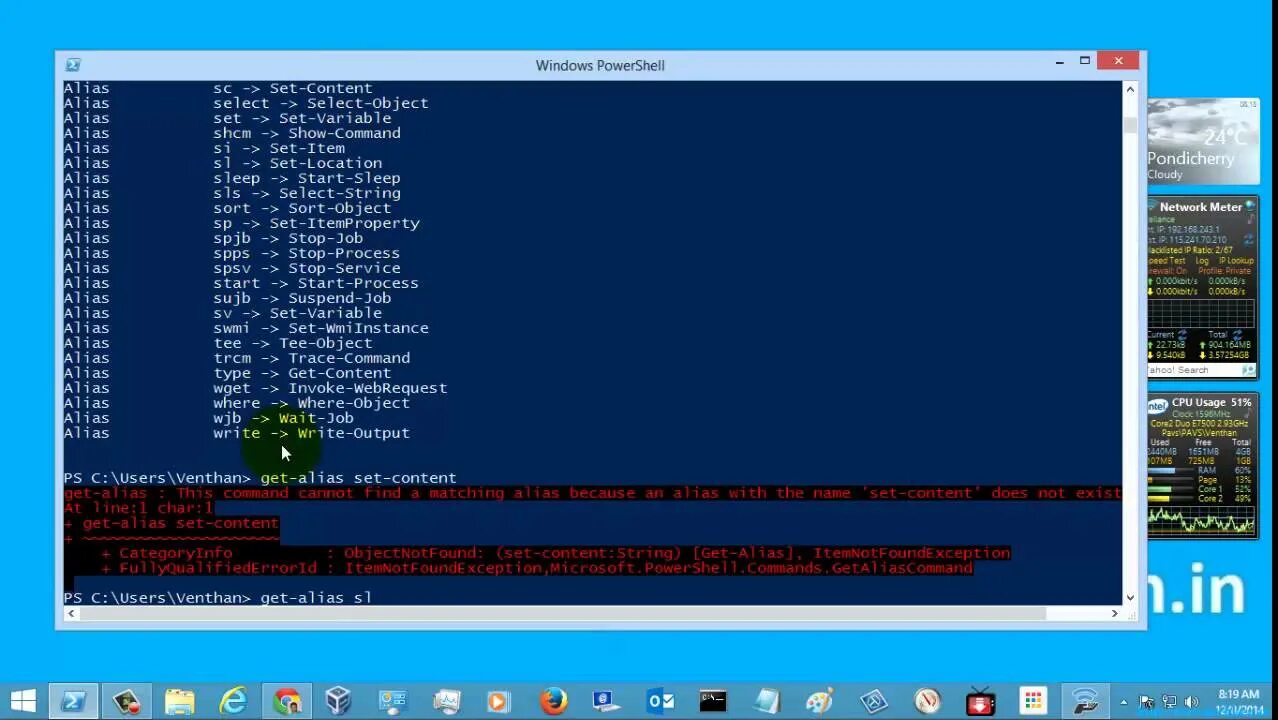Open the Paint palette taskbar icon

point(820,701)
